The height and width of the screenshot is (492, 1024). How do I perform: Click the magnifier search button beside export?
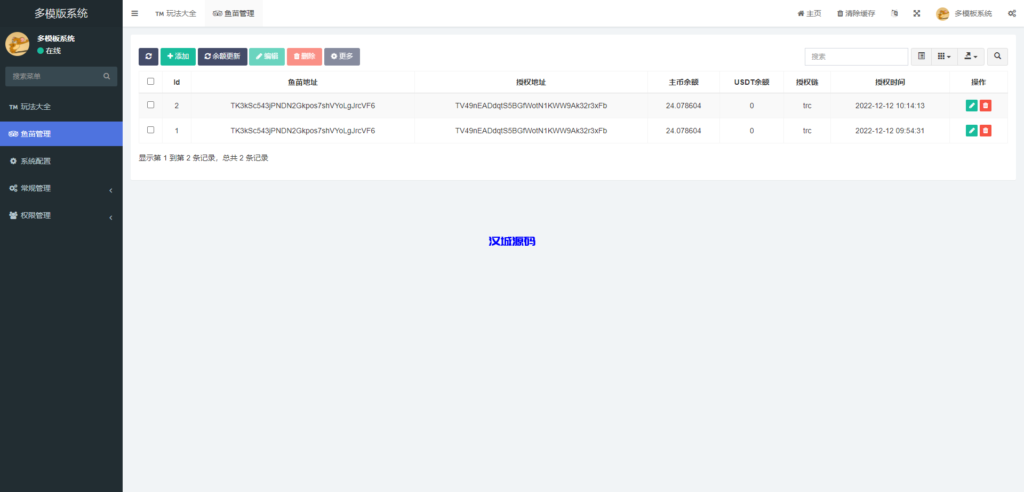[998, 57]
